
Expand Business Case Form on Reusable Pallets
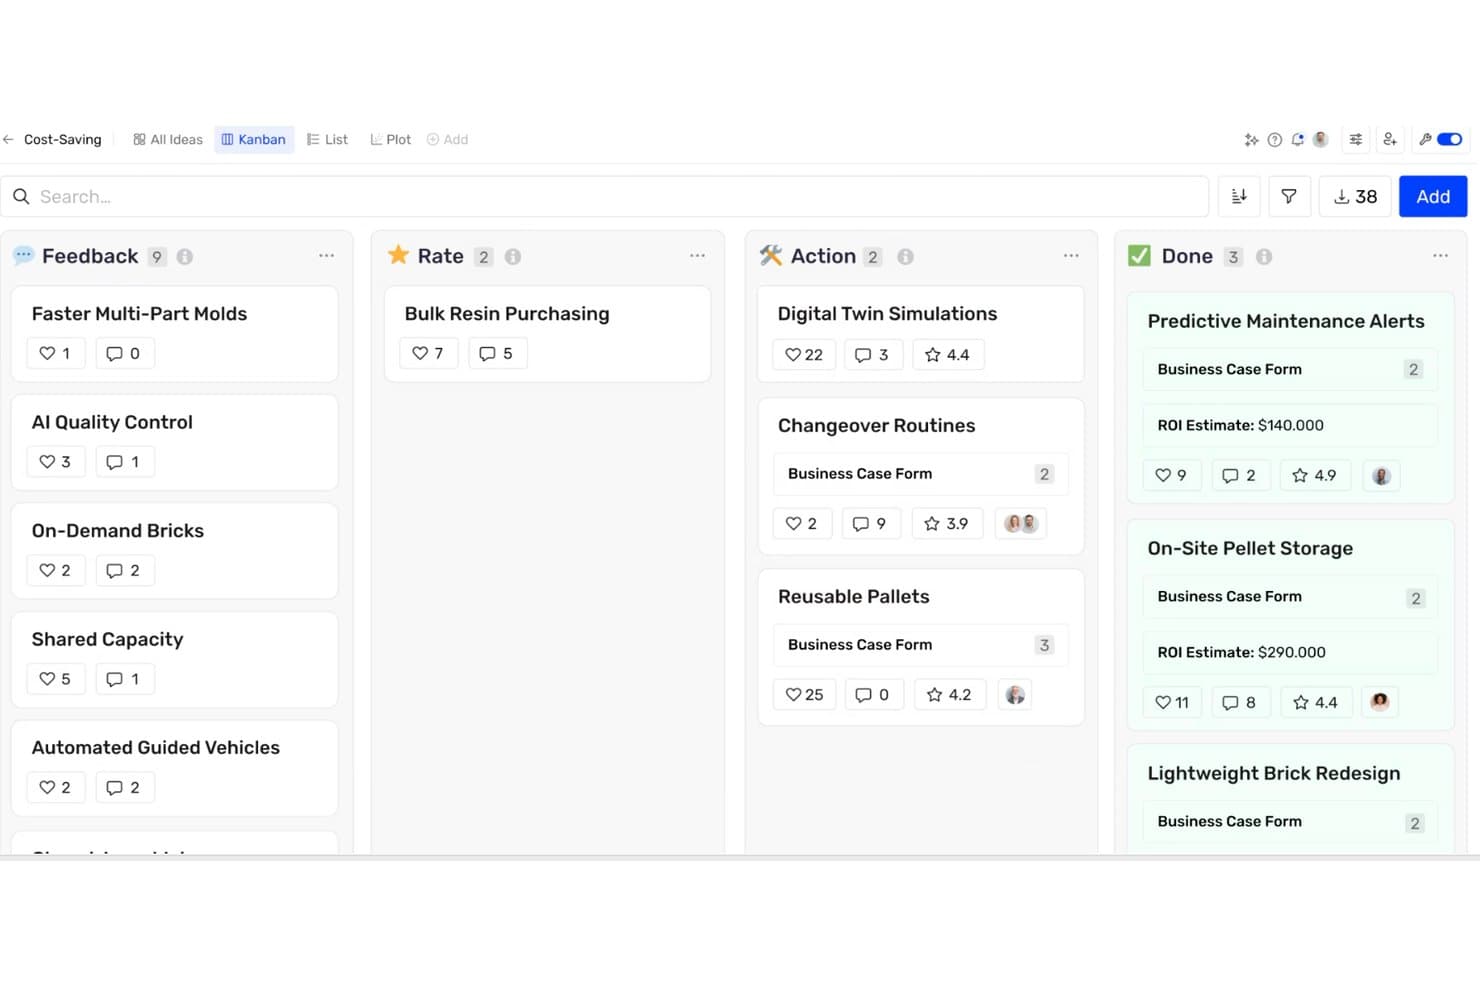coord(921,645)
